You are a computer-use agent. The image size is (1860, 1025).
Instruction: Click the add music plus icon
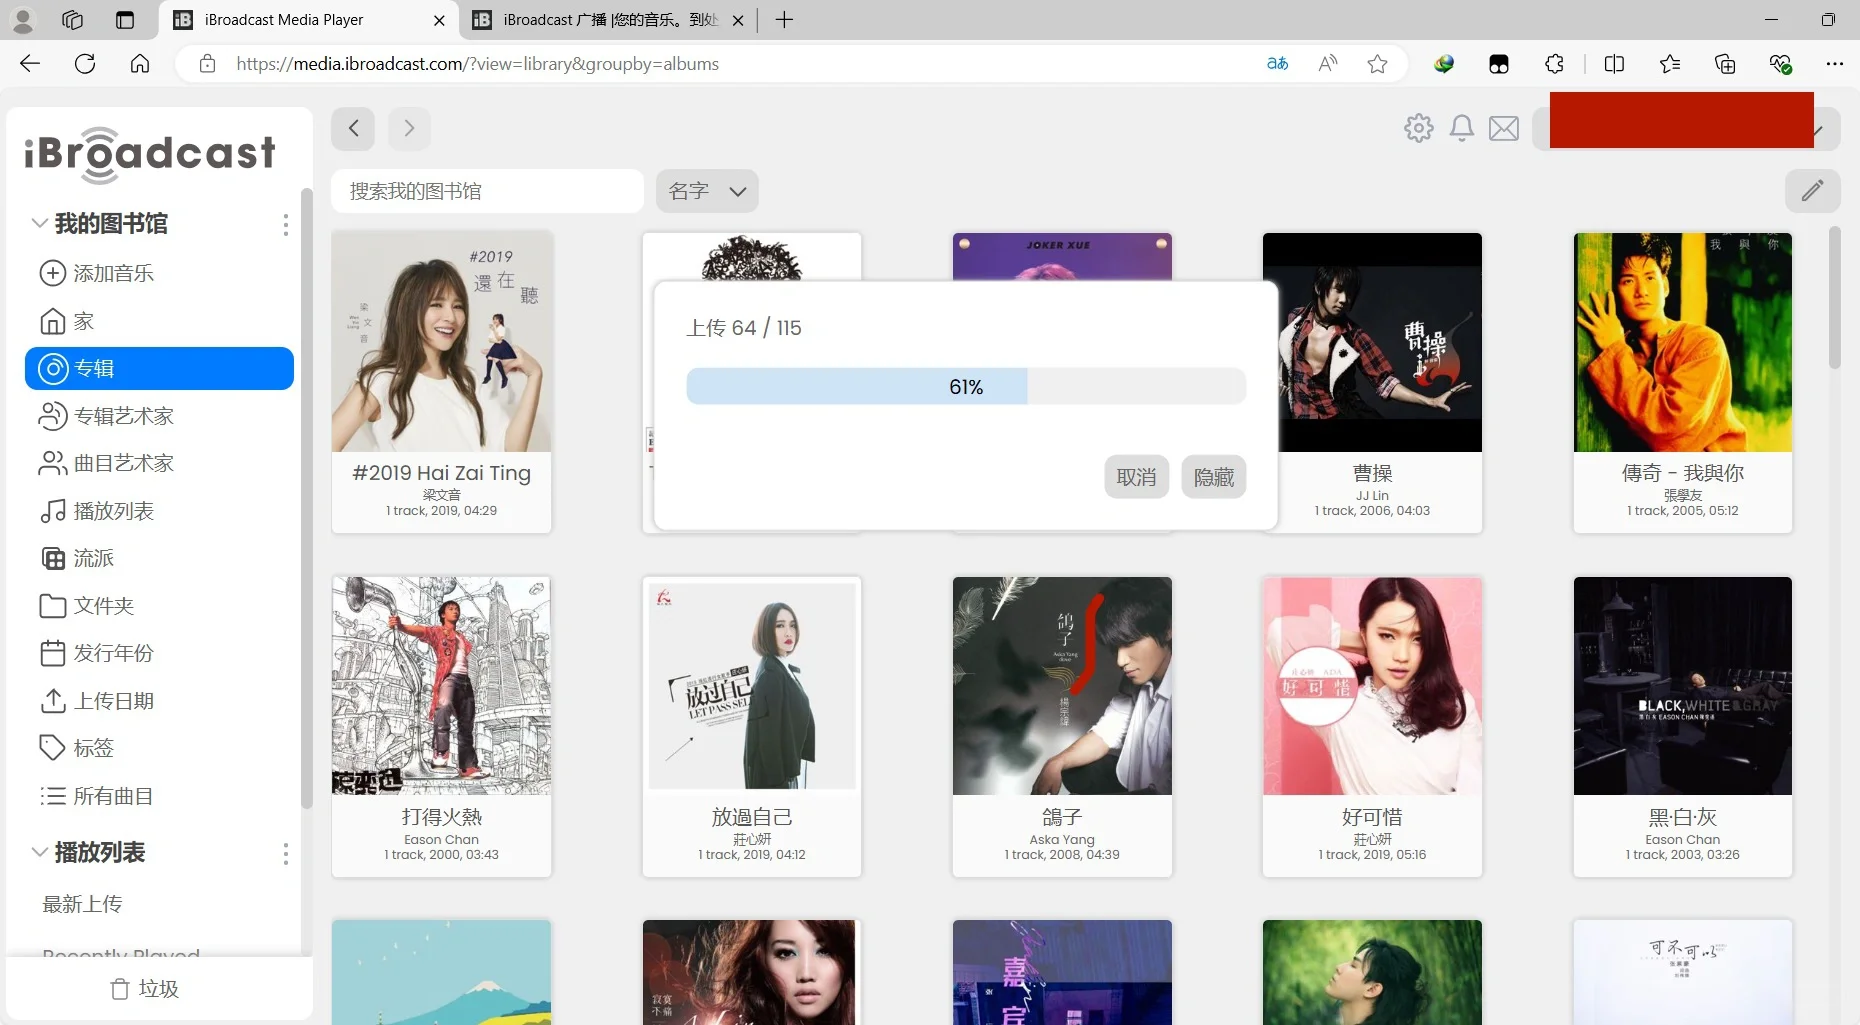click(52, 273)
